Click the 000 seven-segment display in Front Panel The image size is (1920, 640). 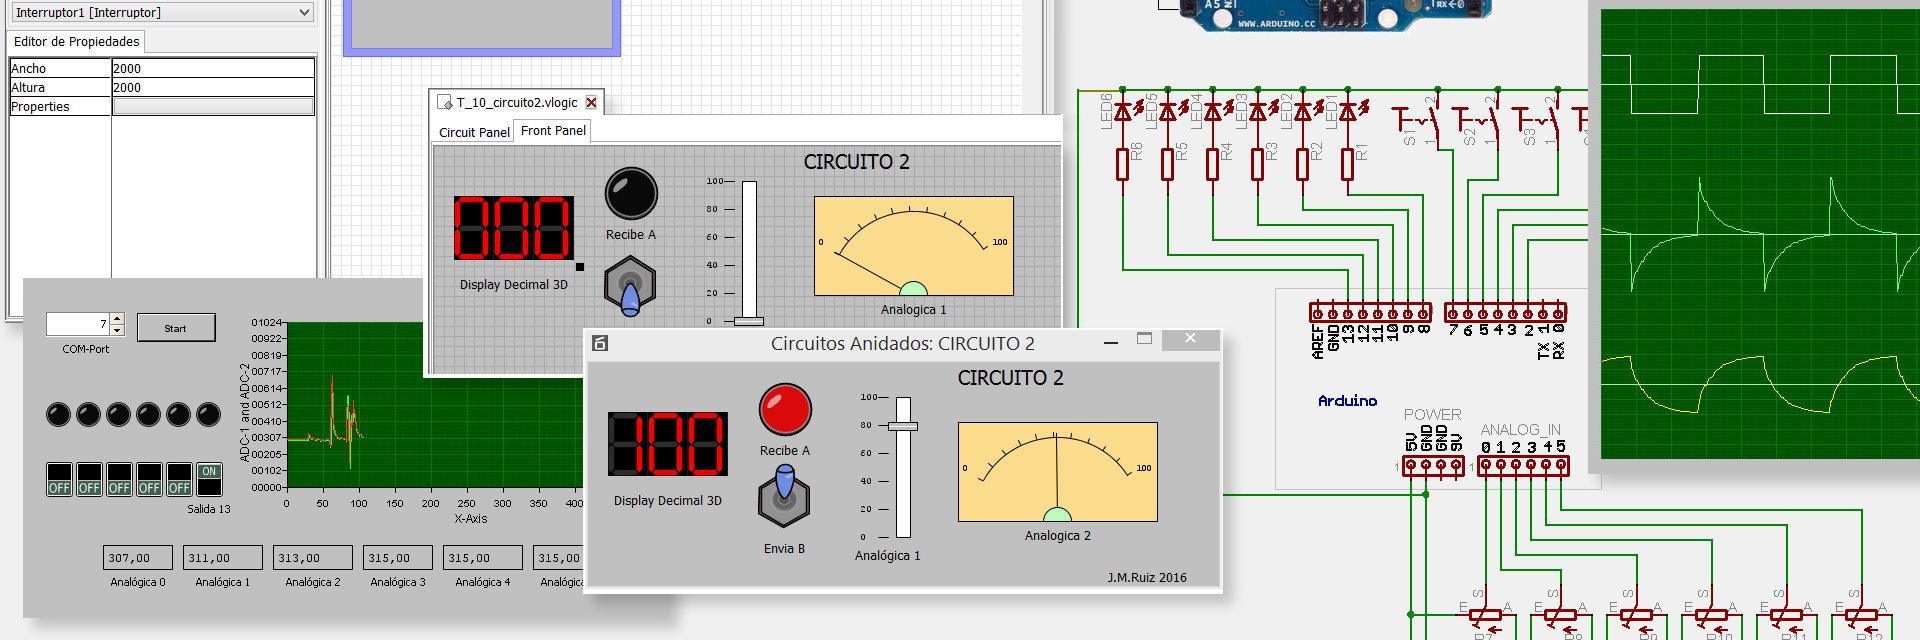514,228
